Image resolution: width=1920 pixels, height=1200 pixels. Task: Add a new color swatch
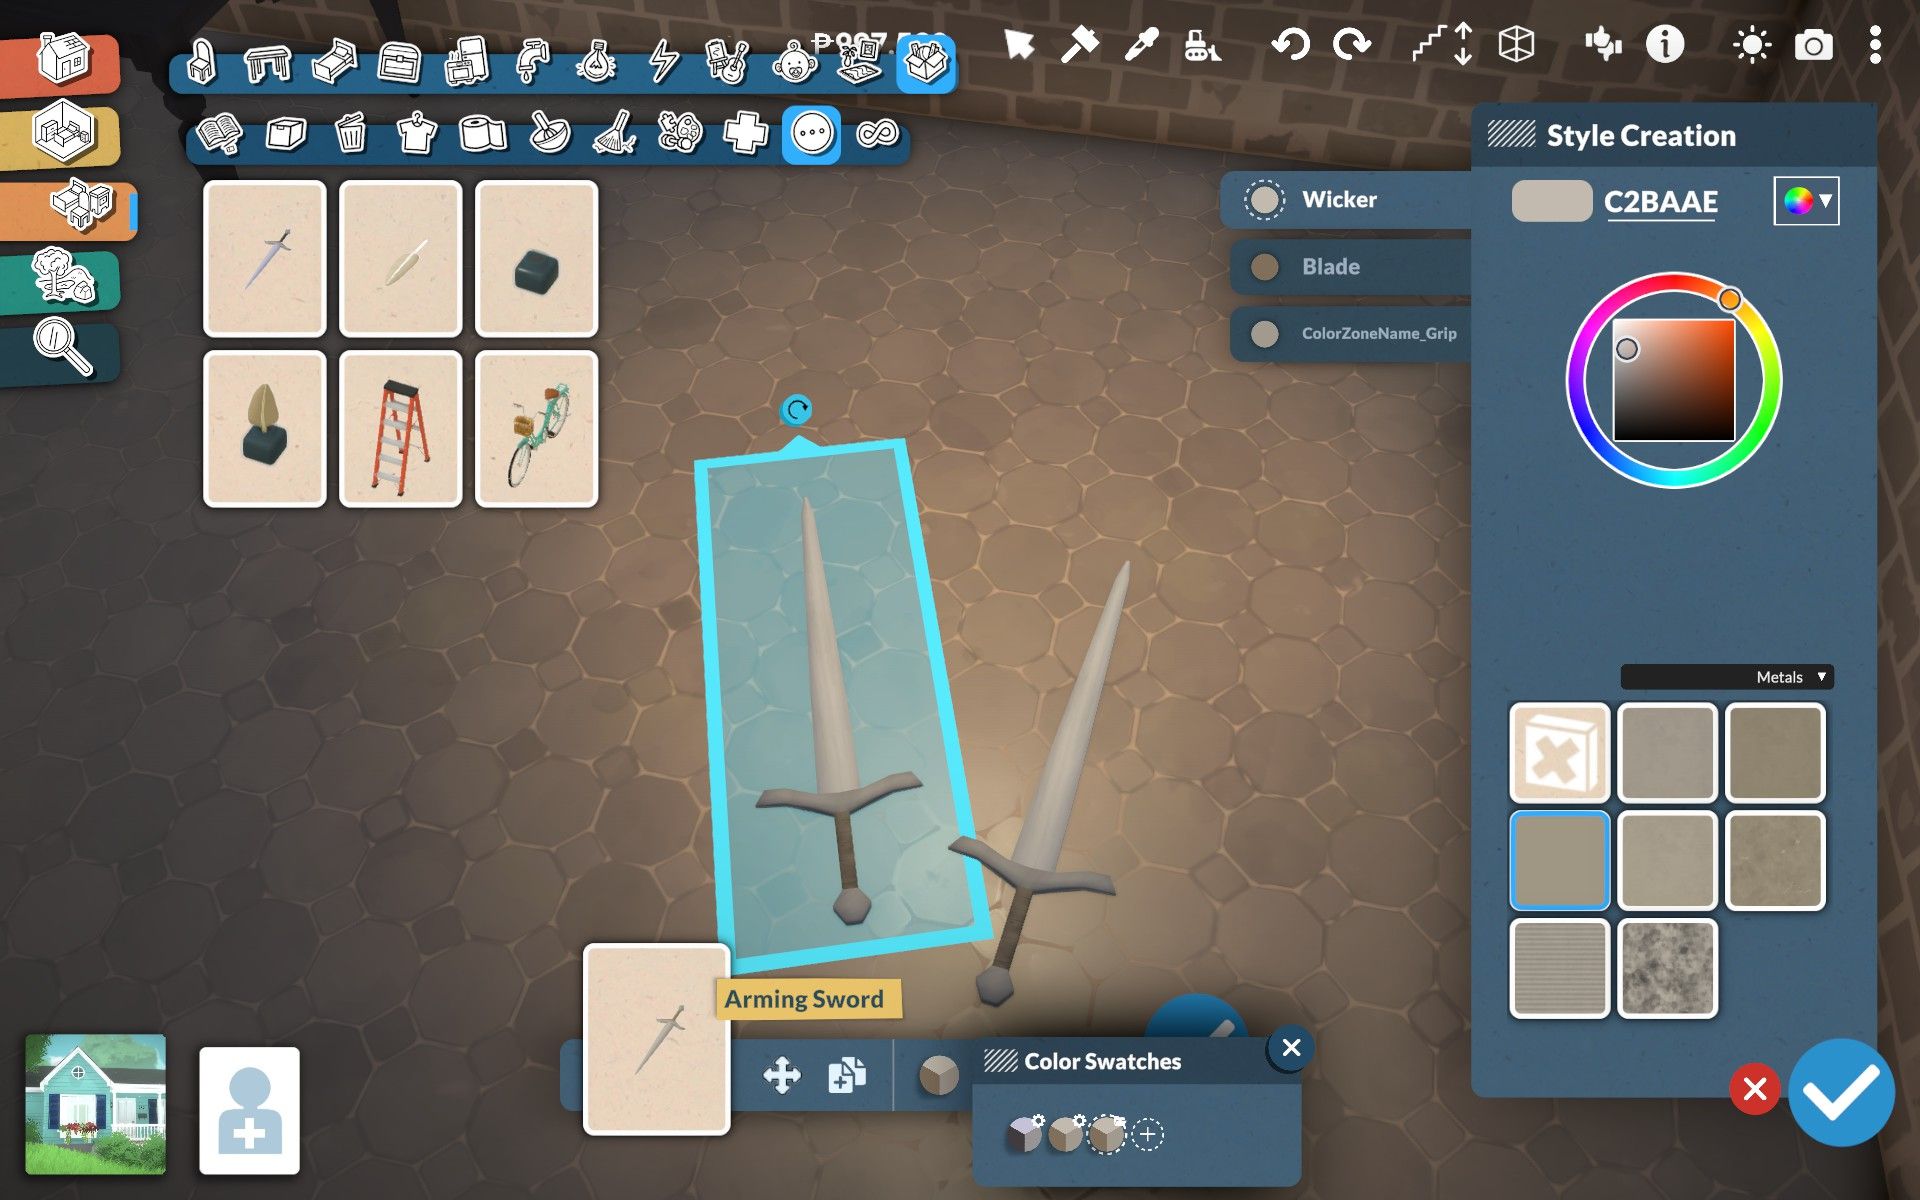1148,1135
